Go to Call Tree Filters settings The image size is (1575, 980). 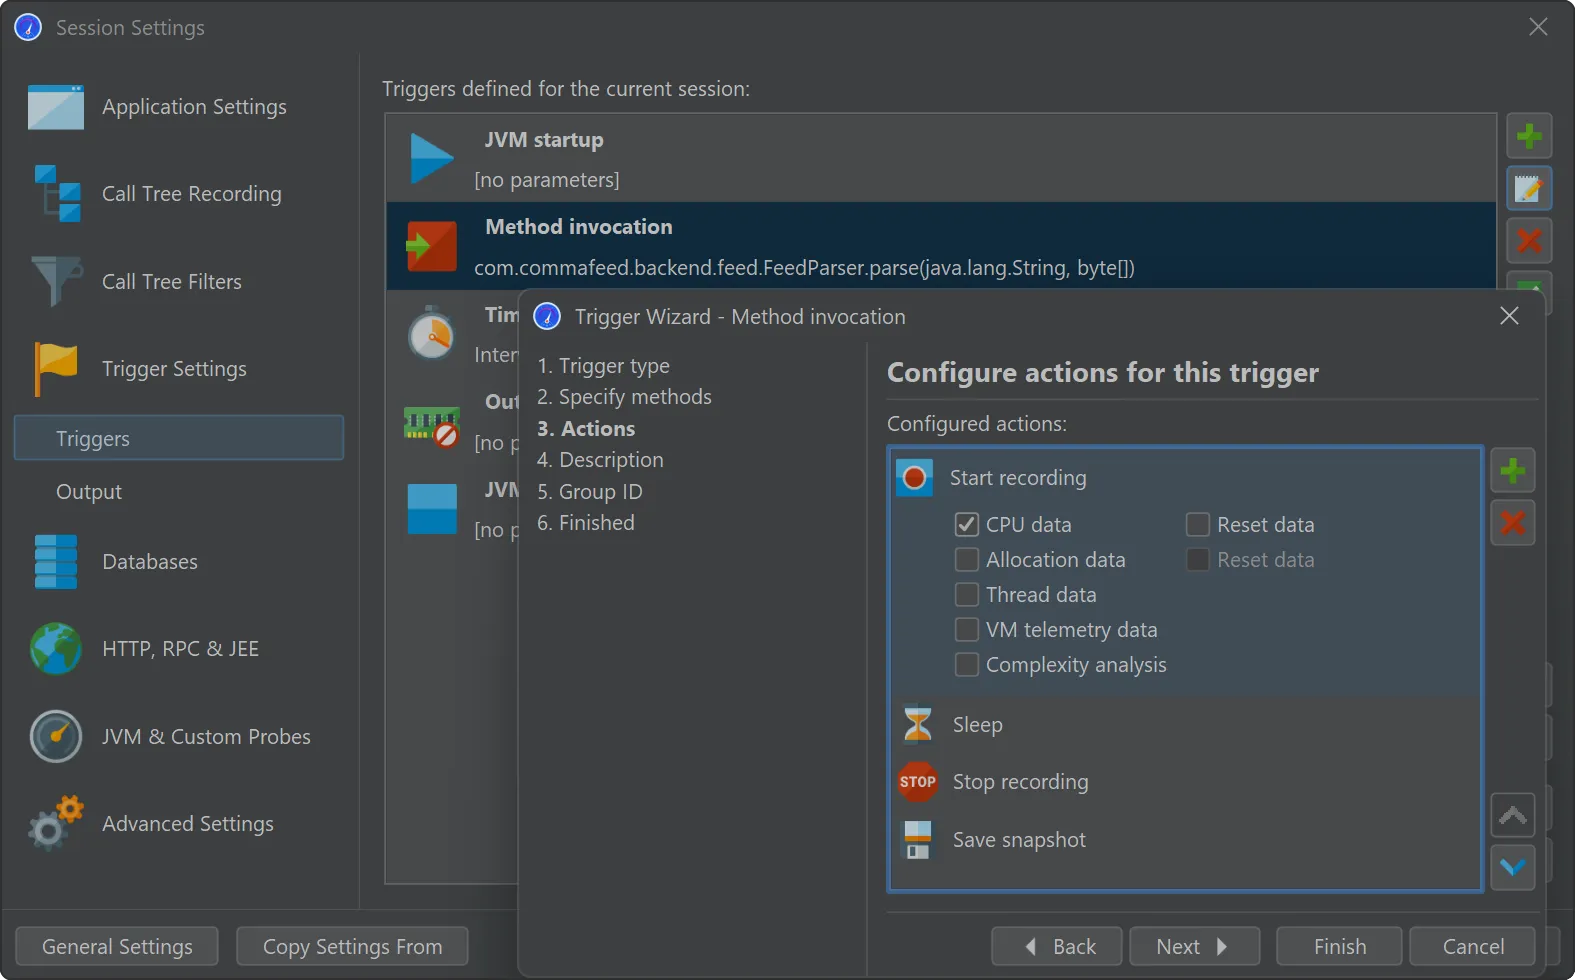(171, 282)
